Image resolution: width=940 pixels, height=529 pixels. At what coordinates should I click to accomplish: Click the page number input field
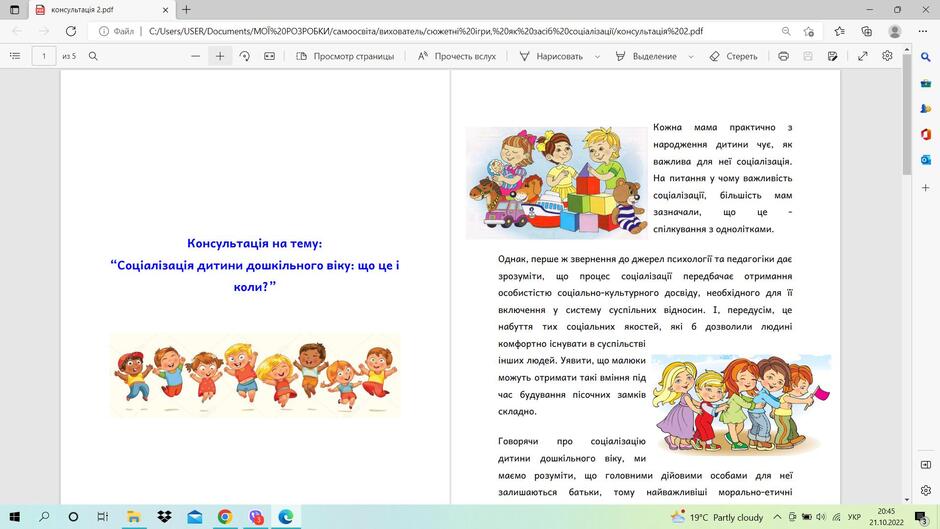tap(44, 56)
